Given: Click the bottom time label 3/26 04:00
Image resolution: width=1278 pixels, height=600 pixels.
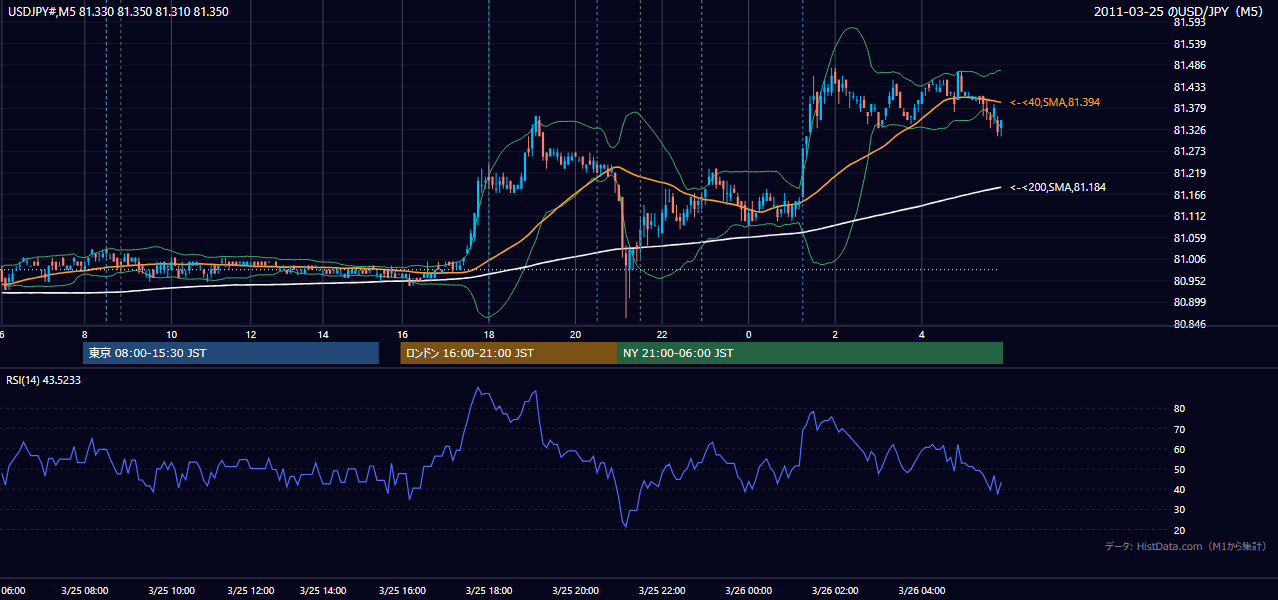Looking at the screenshot, I should 921,590.
